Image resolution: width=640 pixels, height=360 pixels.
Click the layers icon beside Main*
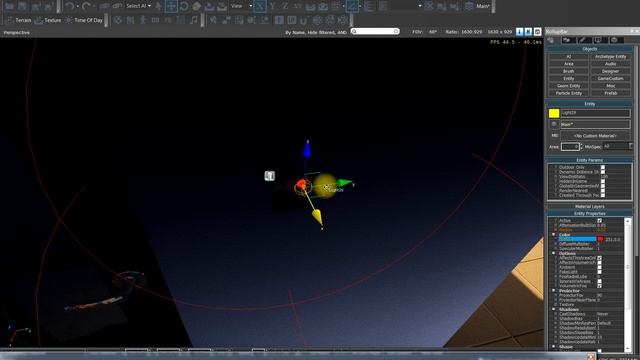point(469,6)
